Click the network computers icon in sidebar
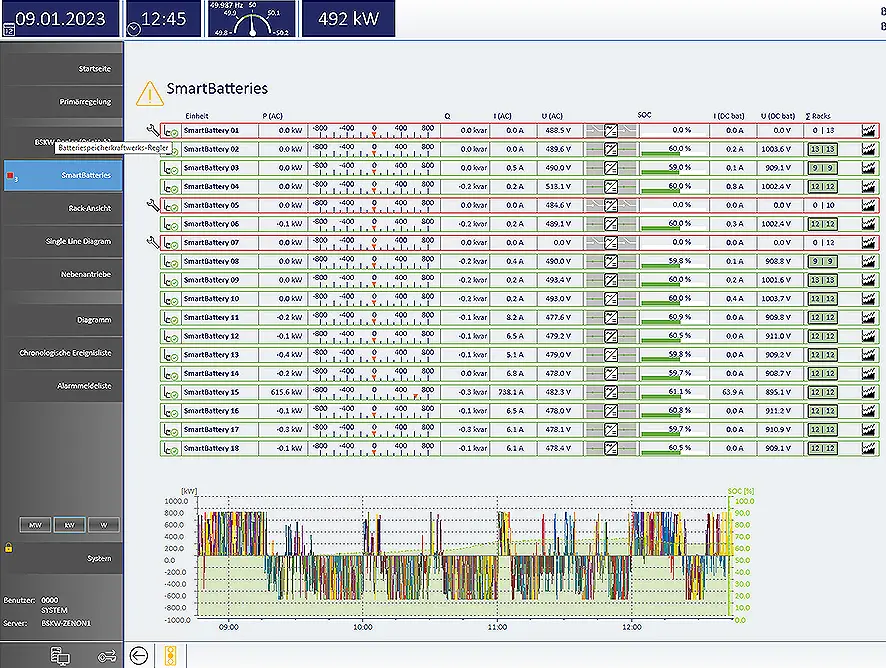 tap(60, 656)
